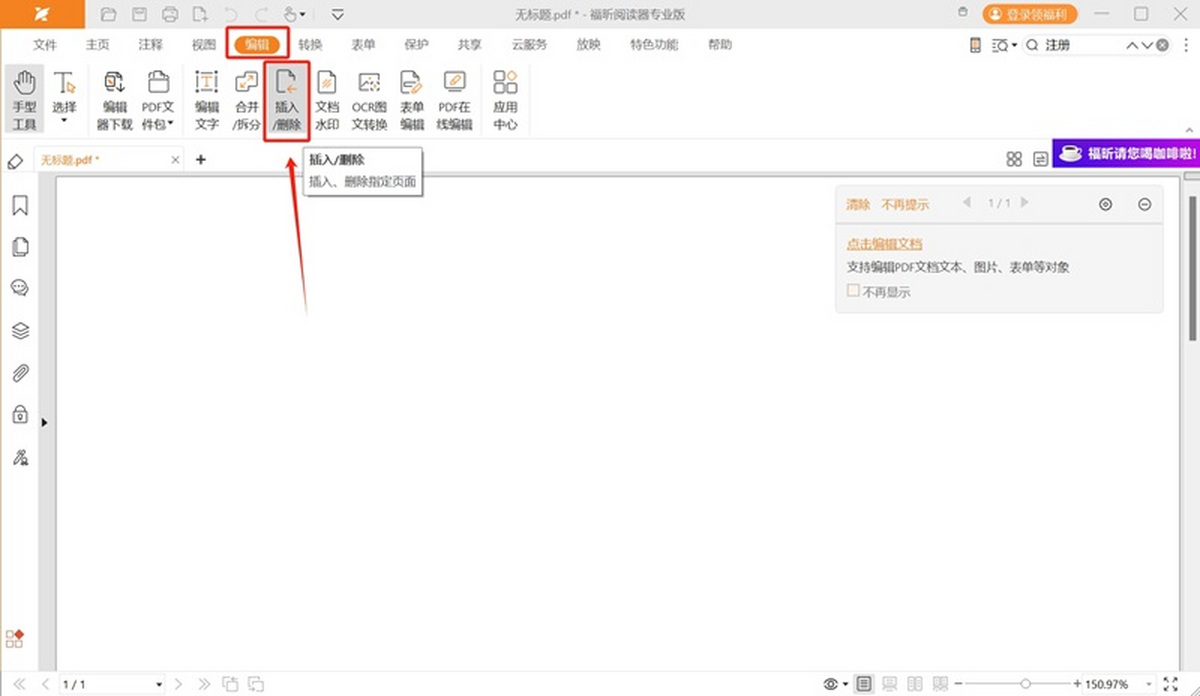Click the new document icon in title bar
Screen dimensions: 1200x696
point(201,14)
